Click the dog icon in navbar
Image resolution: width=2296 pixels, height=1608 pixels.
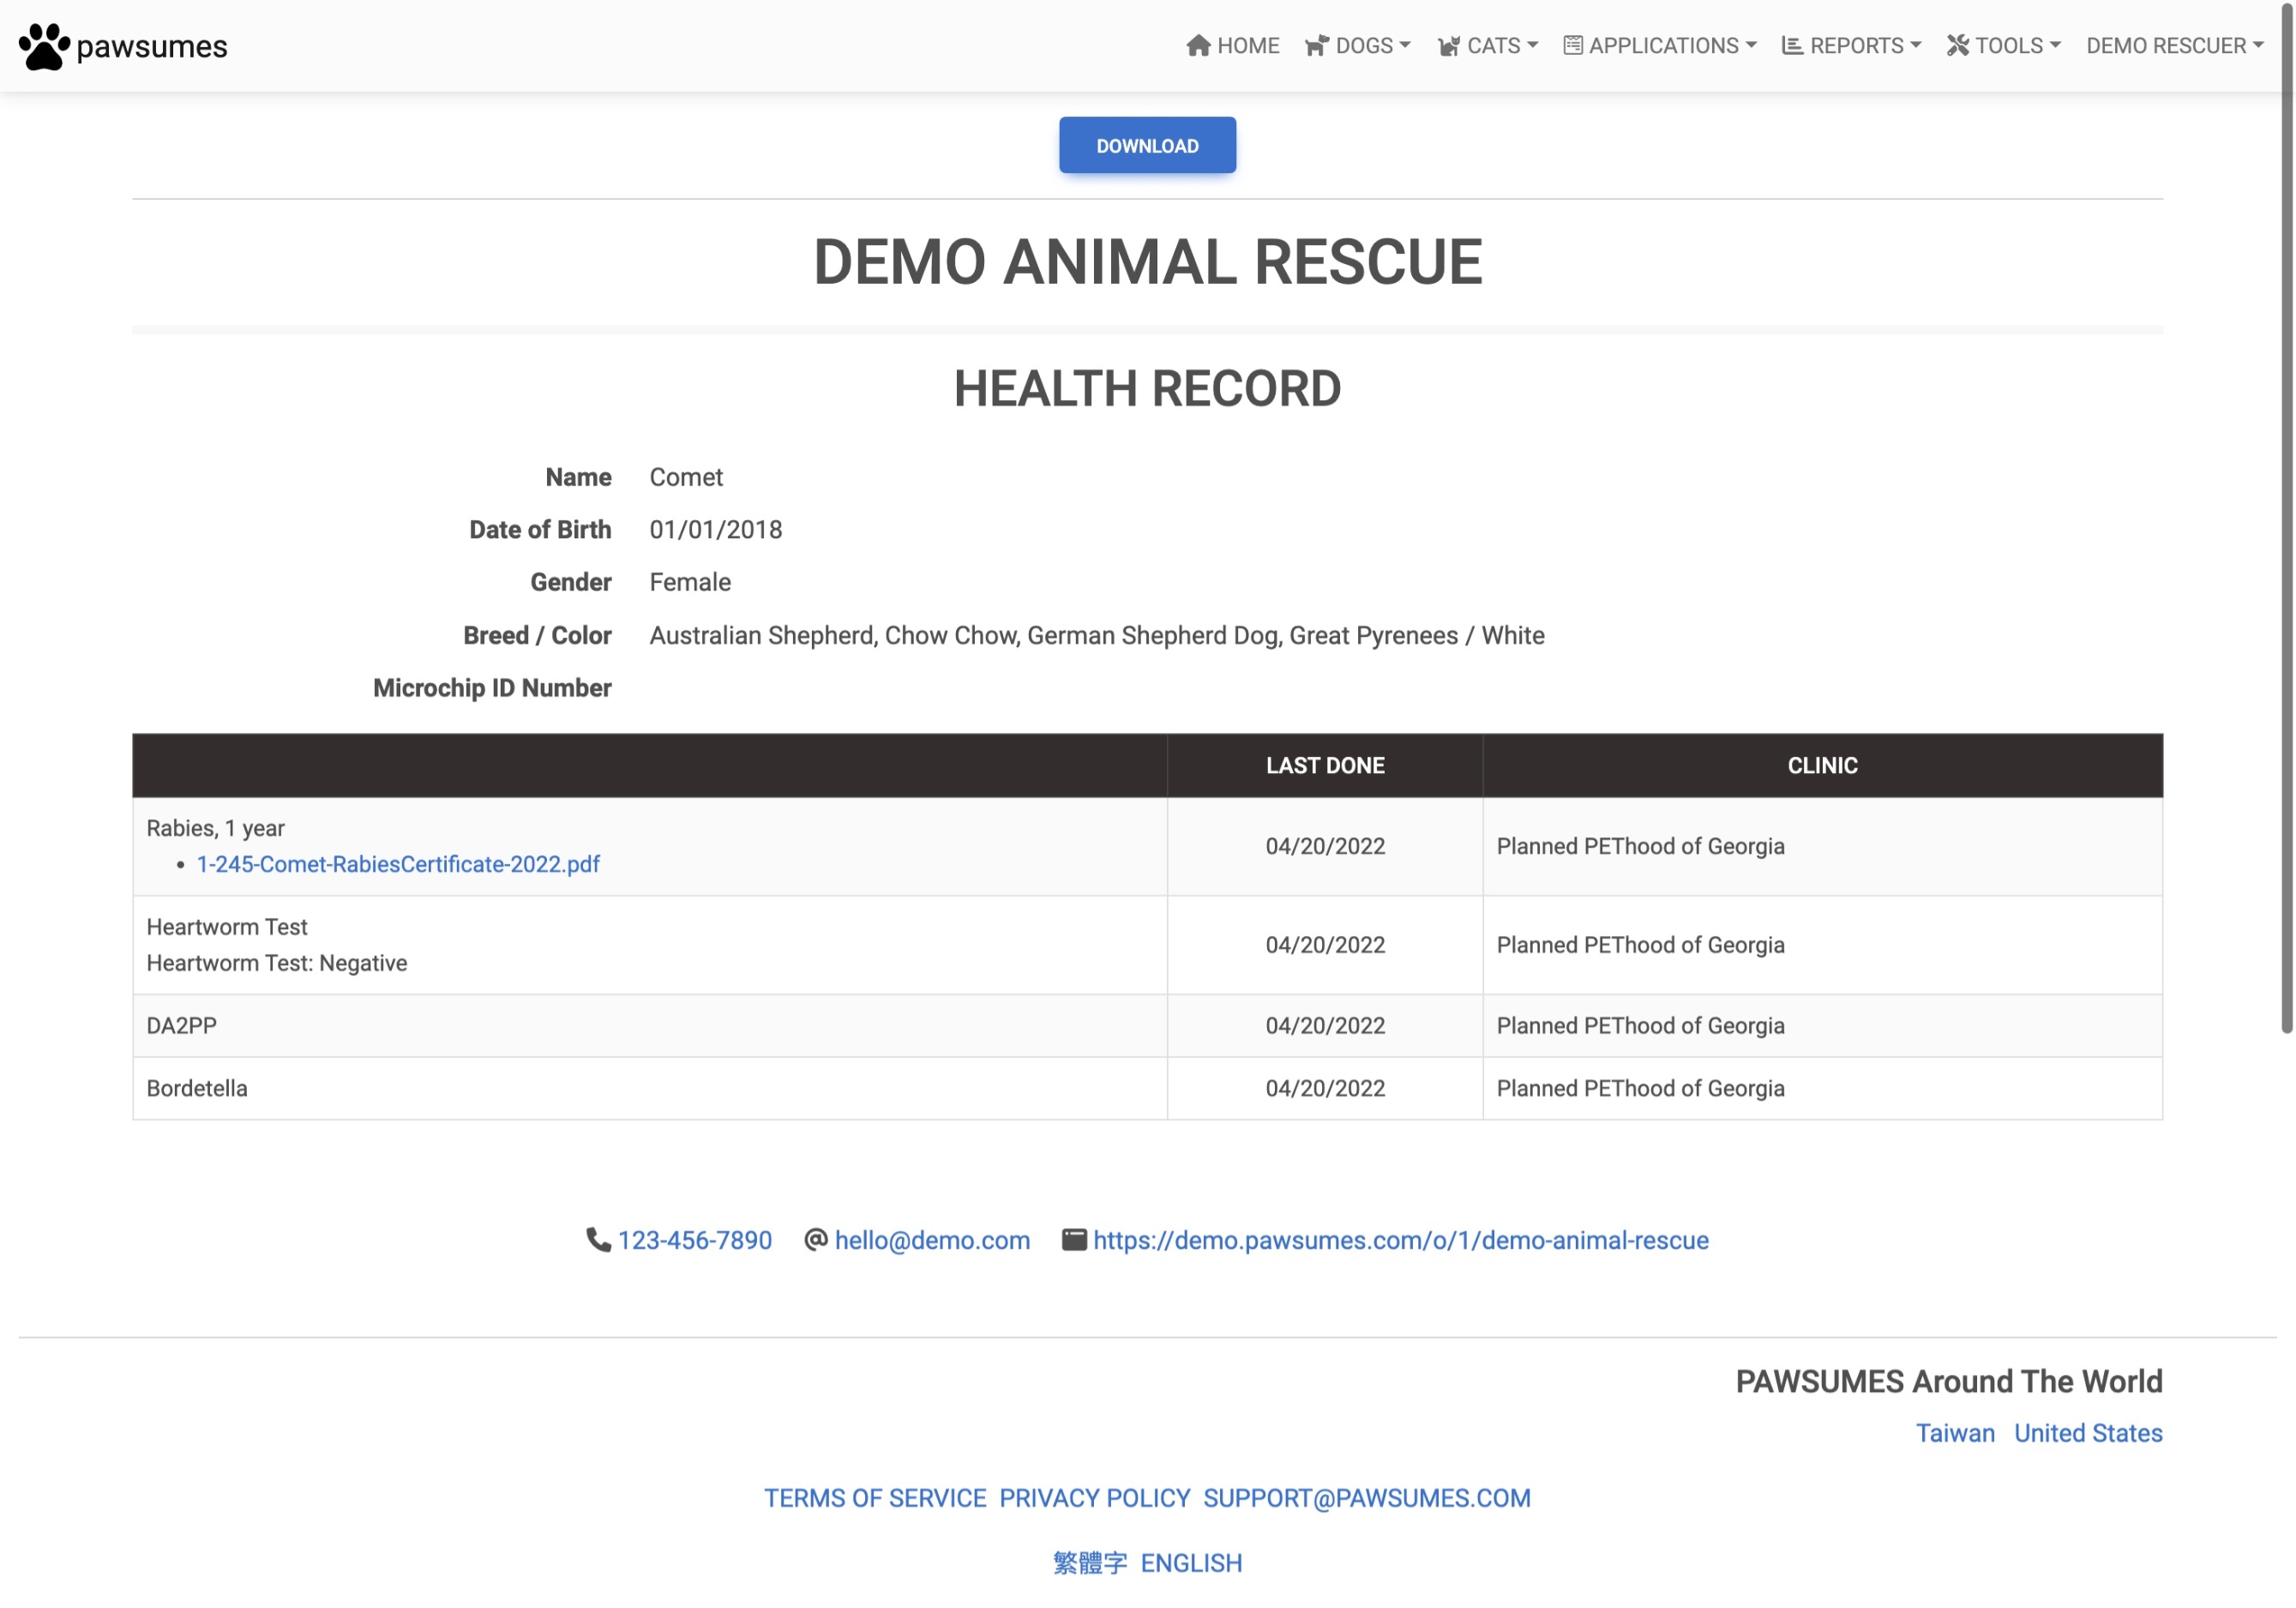[1317, 46]
